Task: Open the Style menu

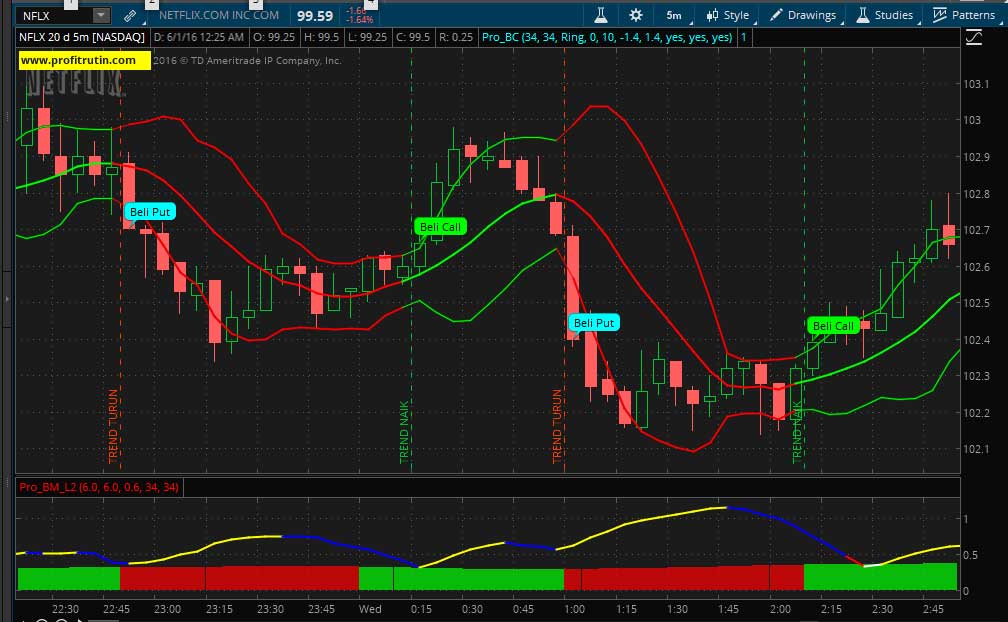Action: tap(728, 15)
